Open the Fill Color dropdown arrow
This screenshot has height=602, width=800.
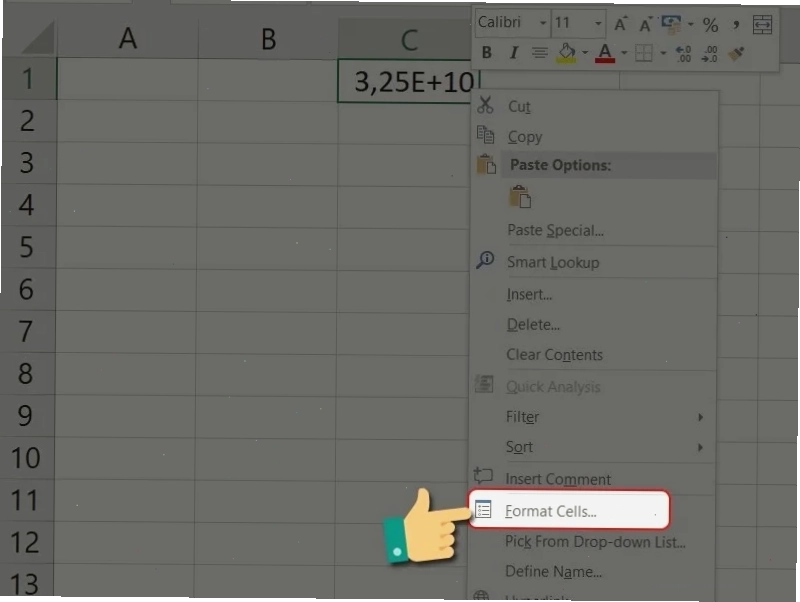(x=585, y=53)
